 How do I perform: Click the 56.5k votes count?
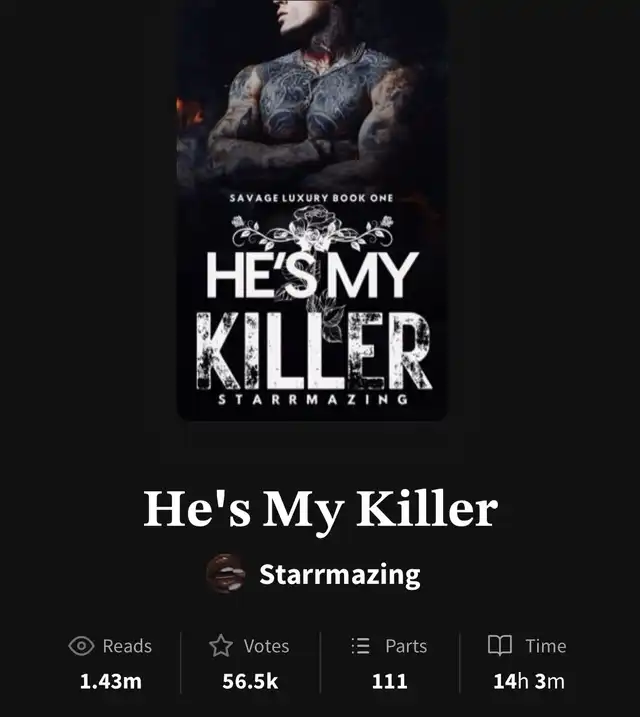click(250, 681)
